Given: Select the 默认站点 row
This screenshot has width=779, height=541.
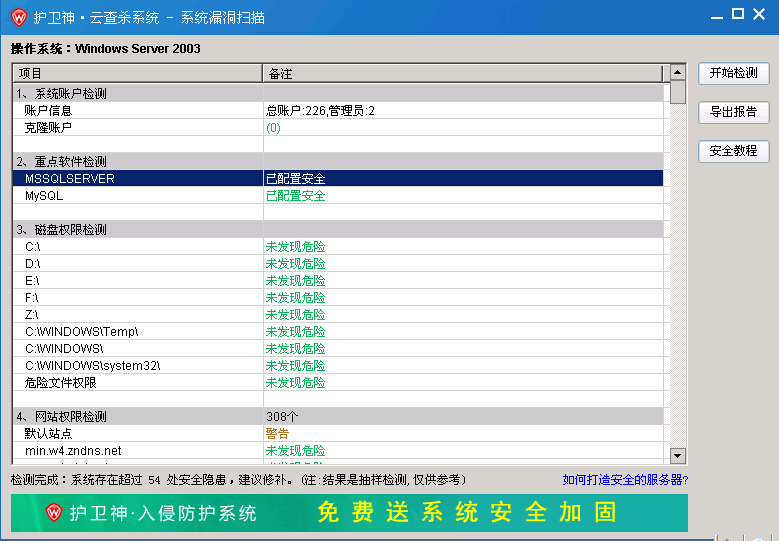Looking at the screenshot, I should coord(338,434).
